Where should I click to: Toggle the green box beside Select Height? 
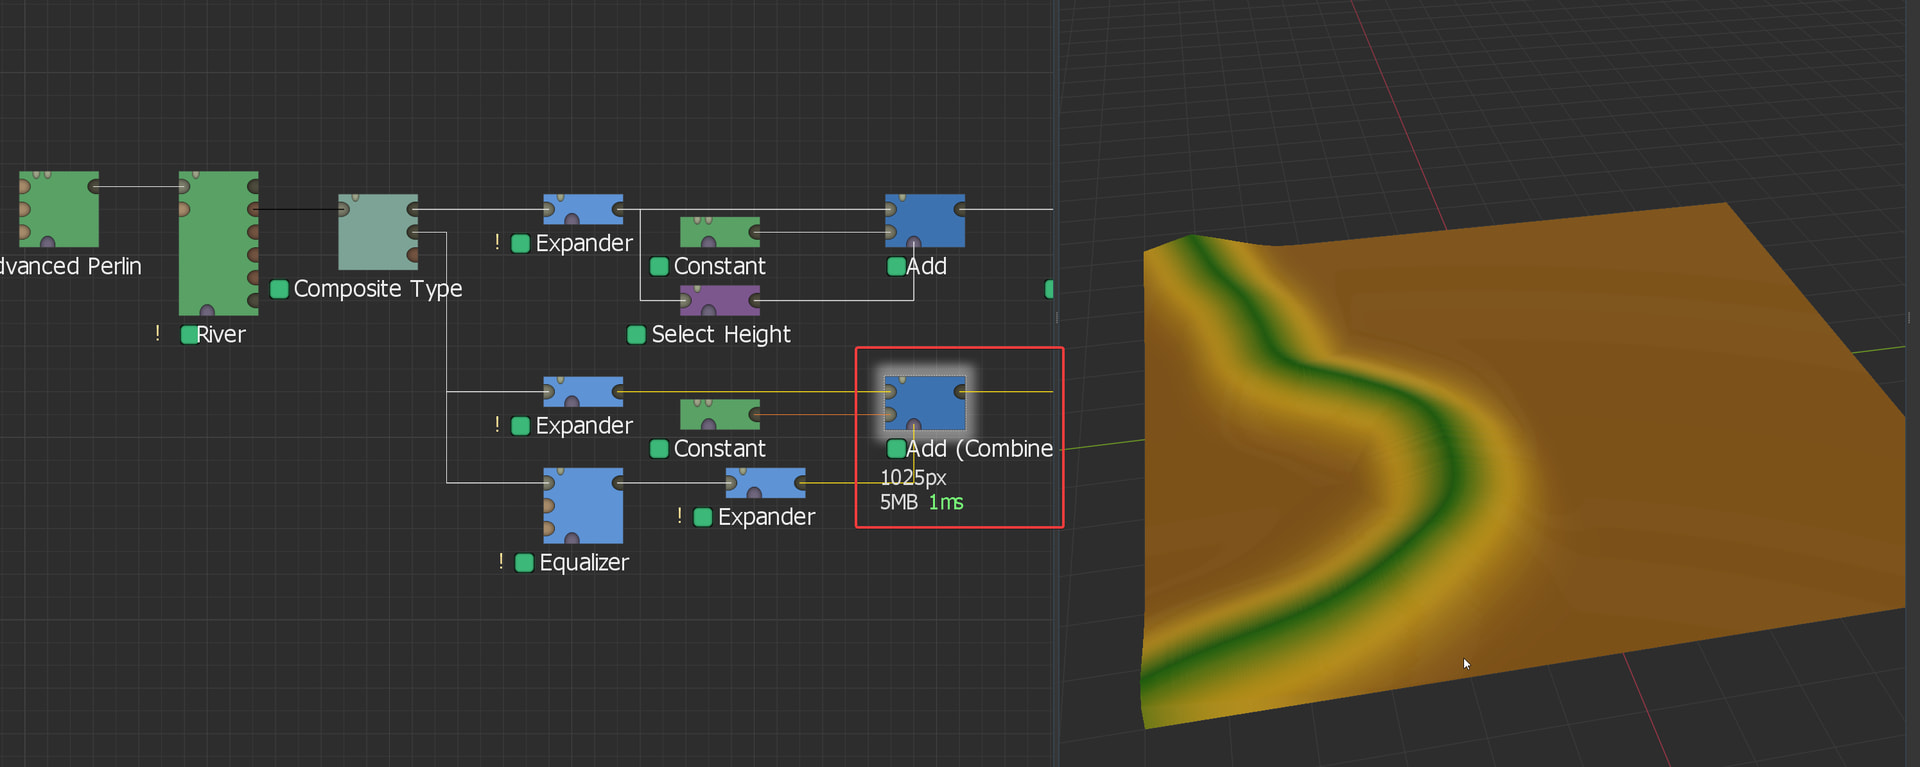pyautogui.click(x=636, y=335)
